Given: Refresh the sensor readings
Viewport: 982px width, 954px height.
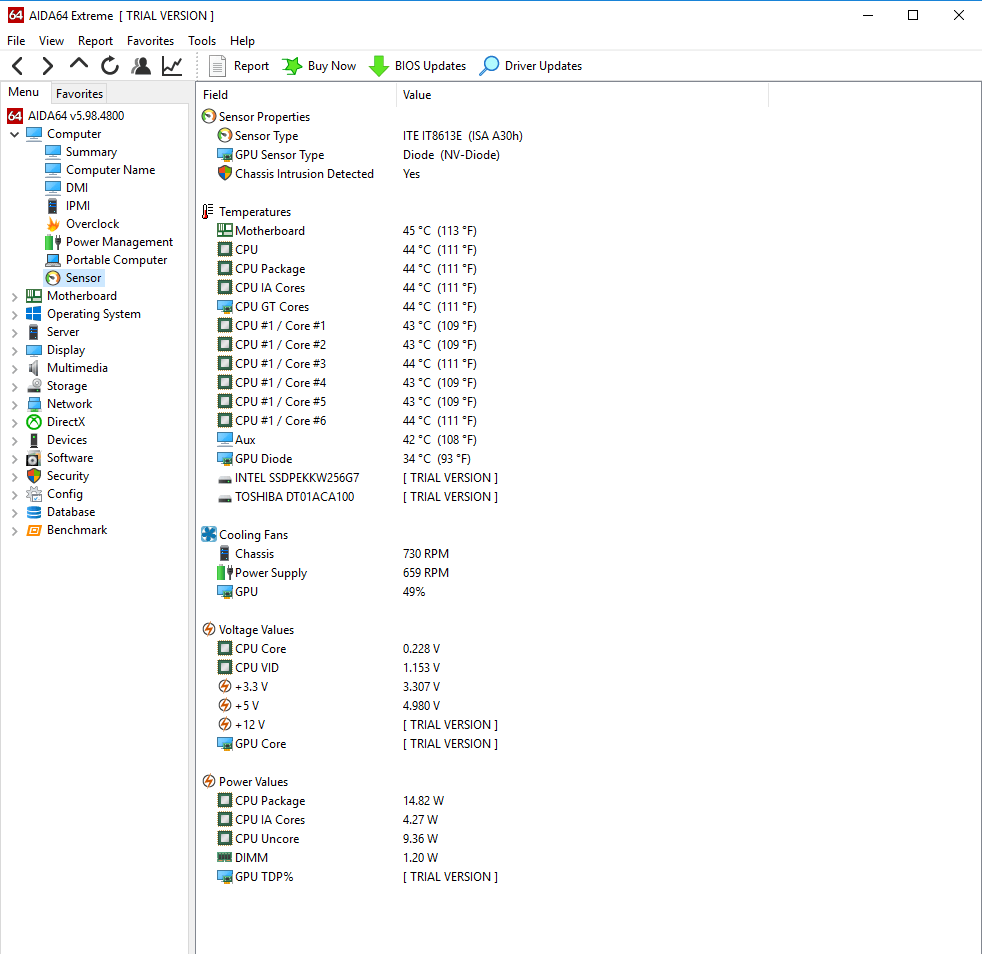Looking at the screenshot, I should [x=110, y=66].
